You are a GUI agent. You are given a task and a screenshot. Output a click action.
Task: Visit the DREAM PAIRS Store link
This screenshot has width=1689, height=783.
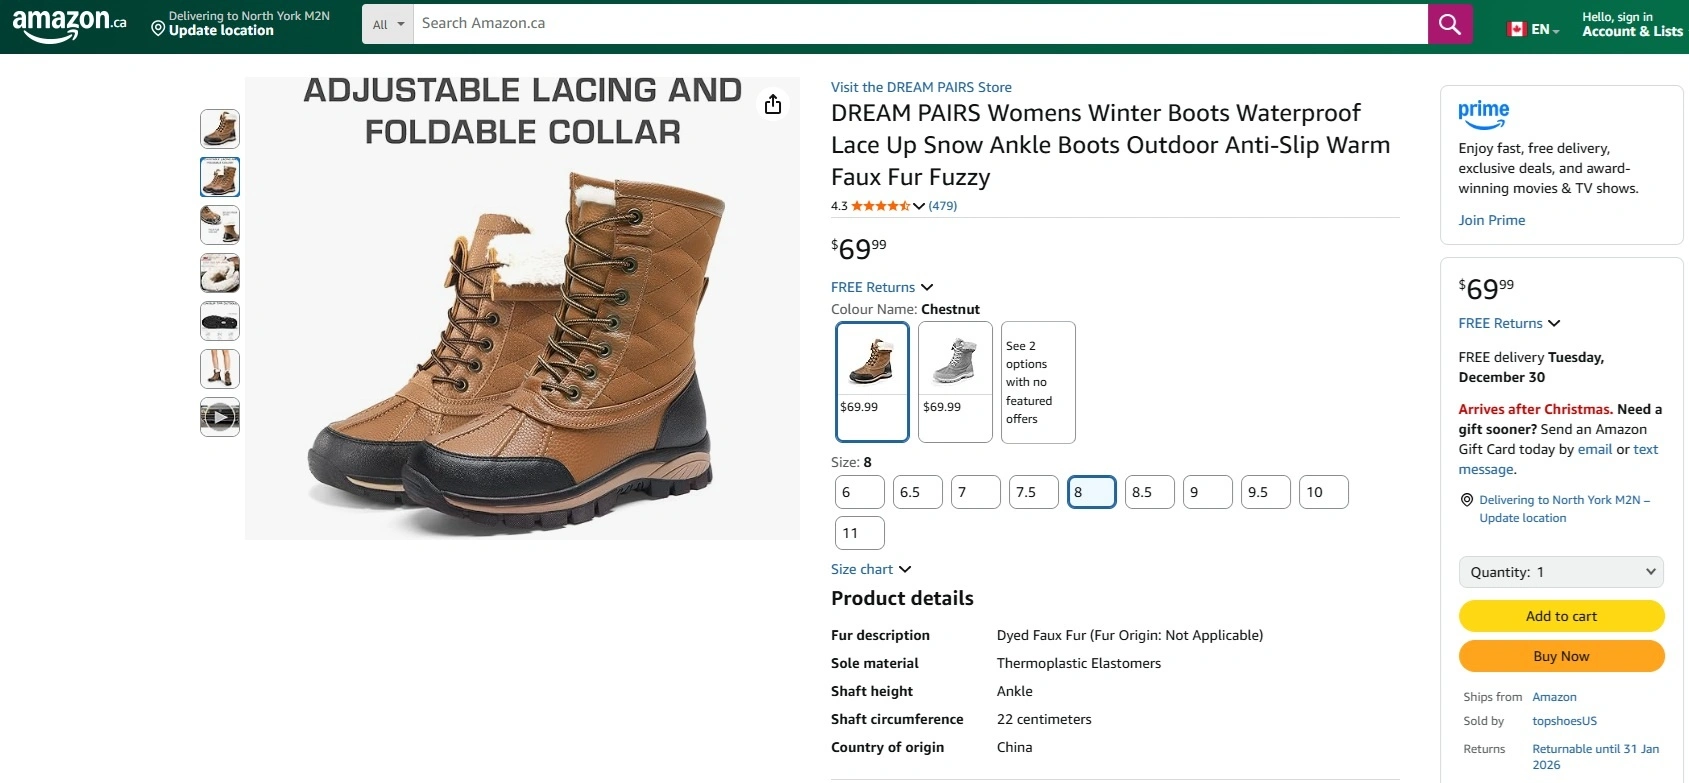coord(921,87)
